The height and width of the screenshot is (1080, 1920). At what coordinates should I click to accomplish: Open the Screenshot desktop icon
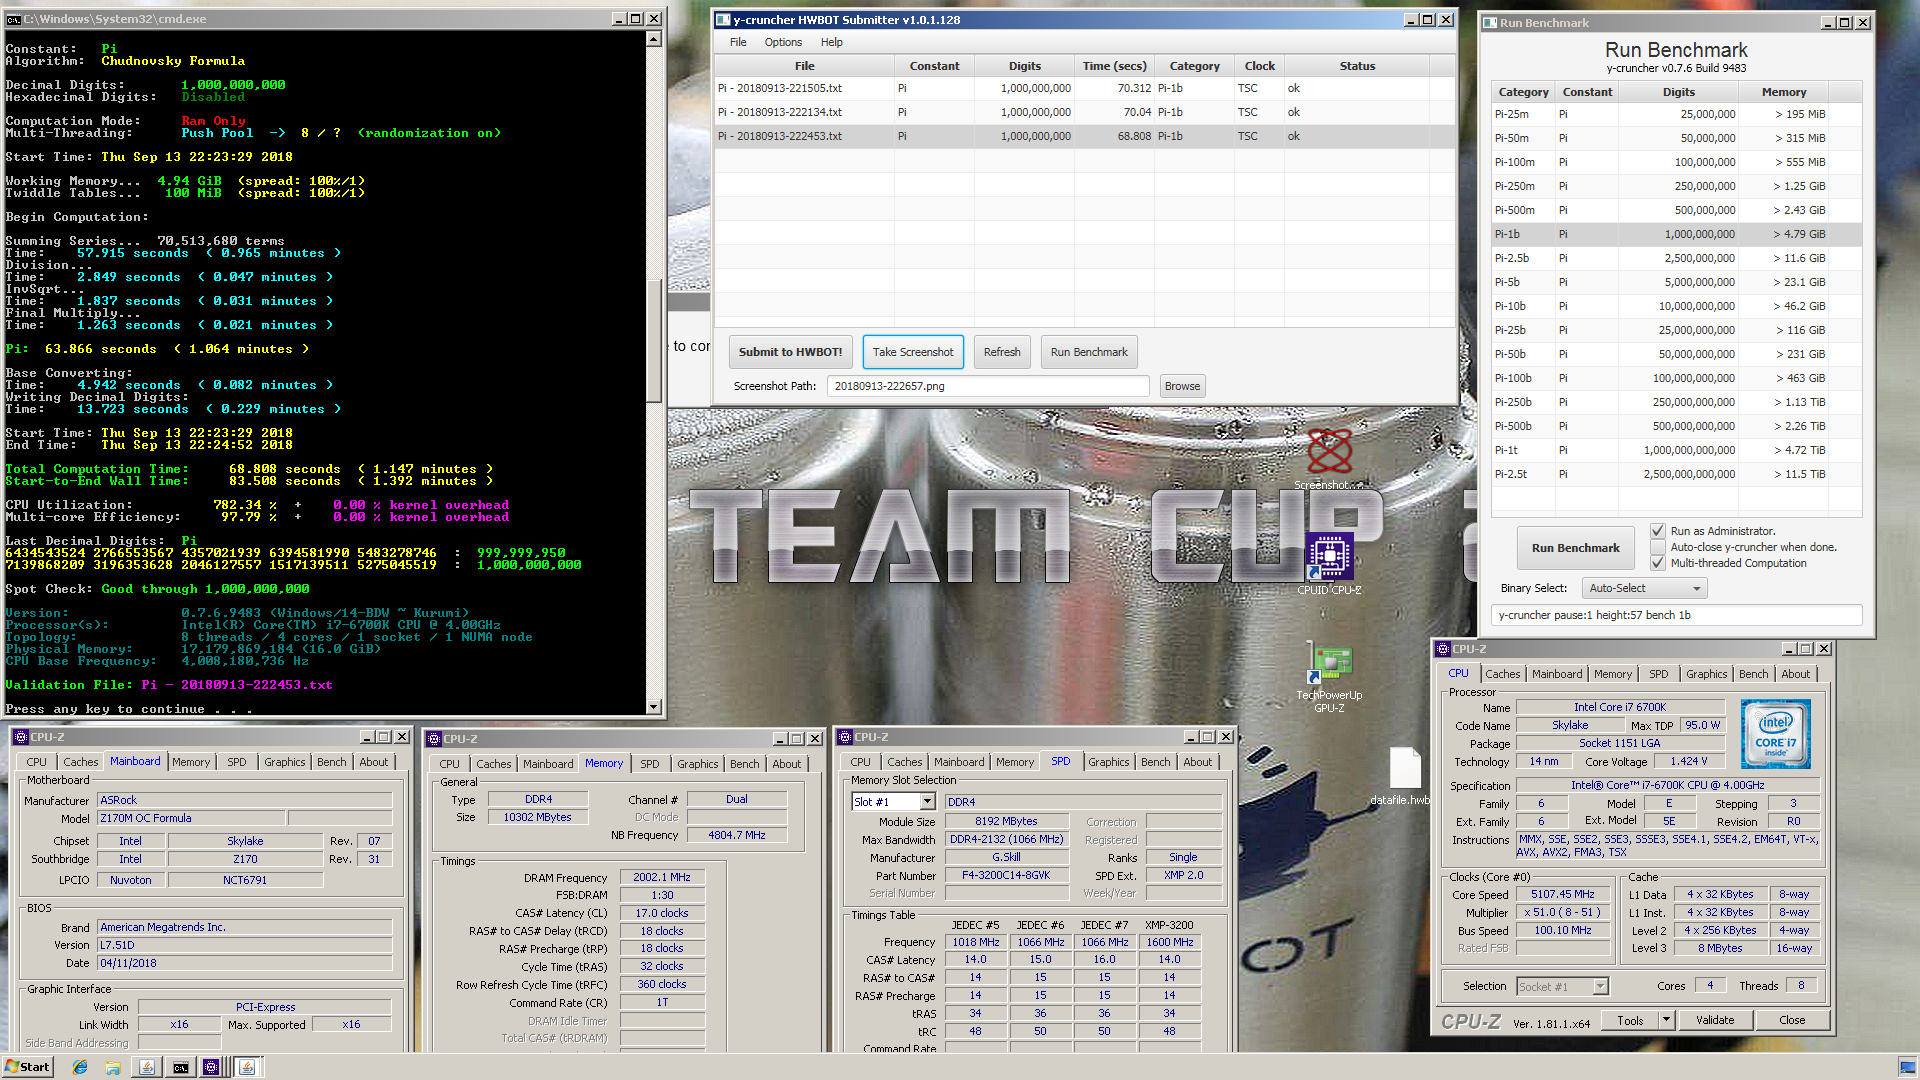(x=1330, y=460)
